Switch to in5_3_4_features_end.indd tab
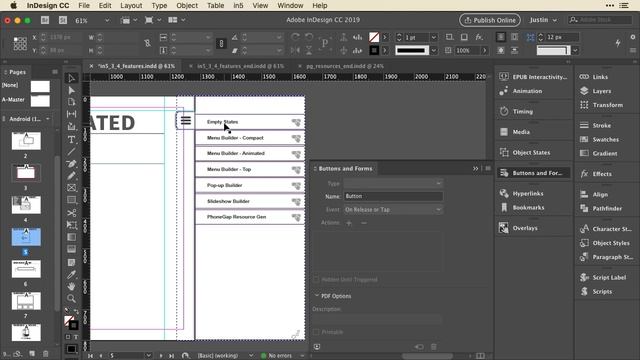 click(x=240, y=66)
